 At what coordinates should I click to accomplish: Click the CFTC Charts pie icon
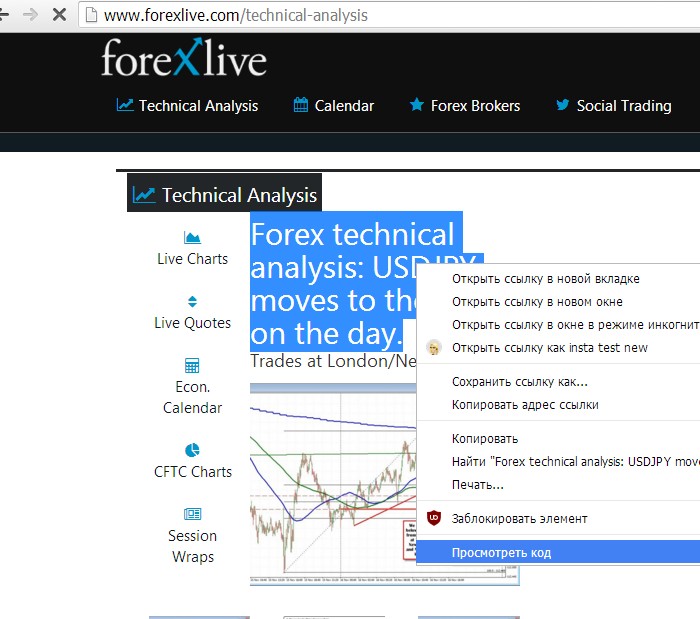(192, 450)
